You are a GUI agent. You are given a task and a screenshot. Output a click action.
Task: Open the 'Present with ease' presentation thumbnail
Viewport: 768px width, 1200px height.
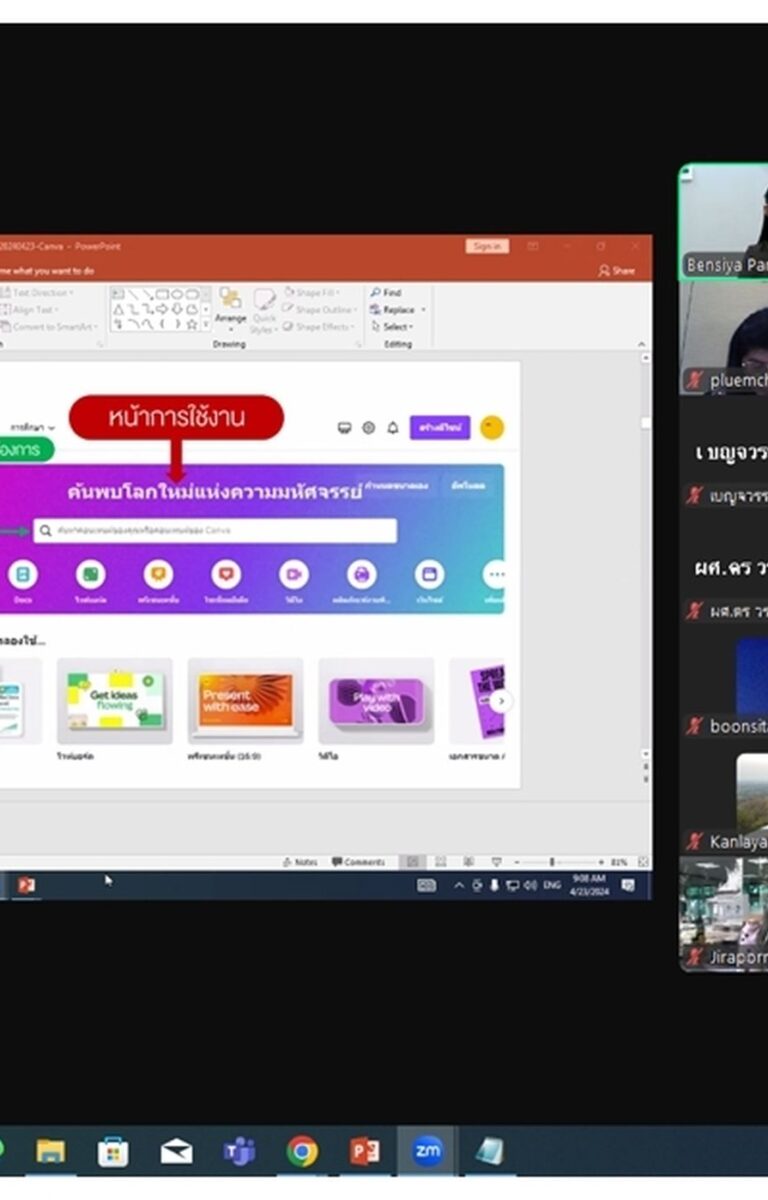pyautogui.click(x=245, y=700)
